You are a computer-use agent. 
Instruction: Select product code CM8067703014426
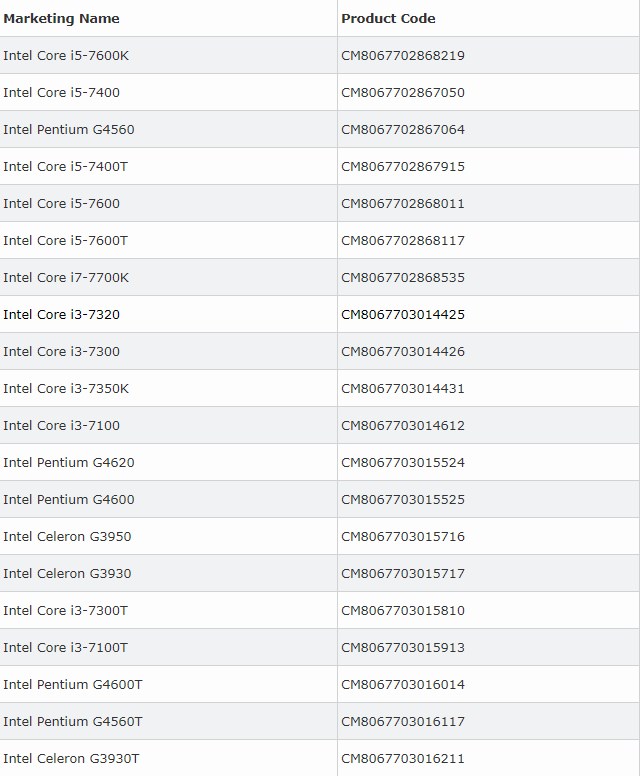403,352
